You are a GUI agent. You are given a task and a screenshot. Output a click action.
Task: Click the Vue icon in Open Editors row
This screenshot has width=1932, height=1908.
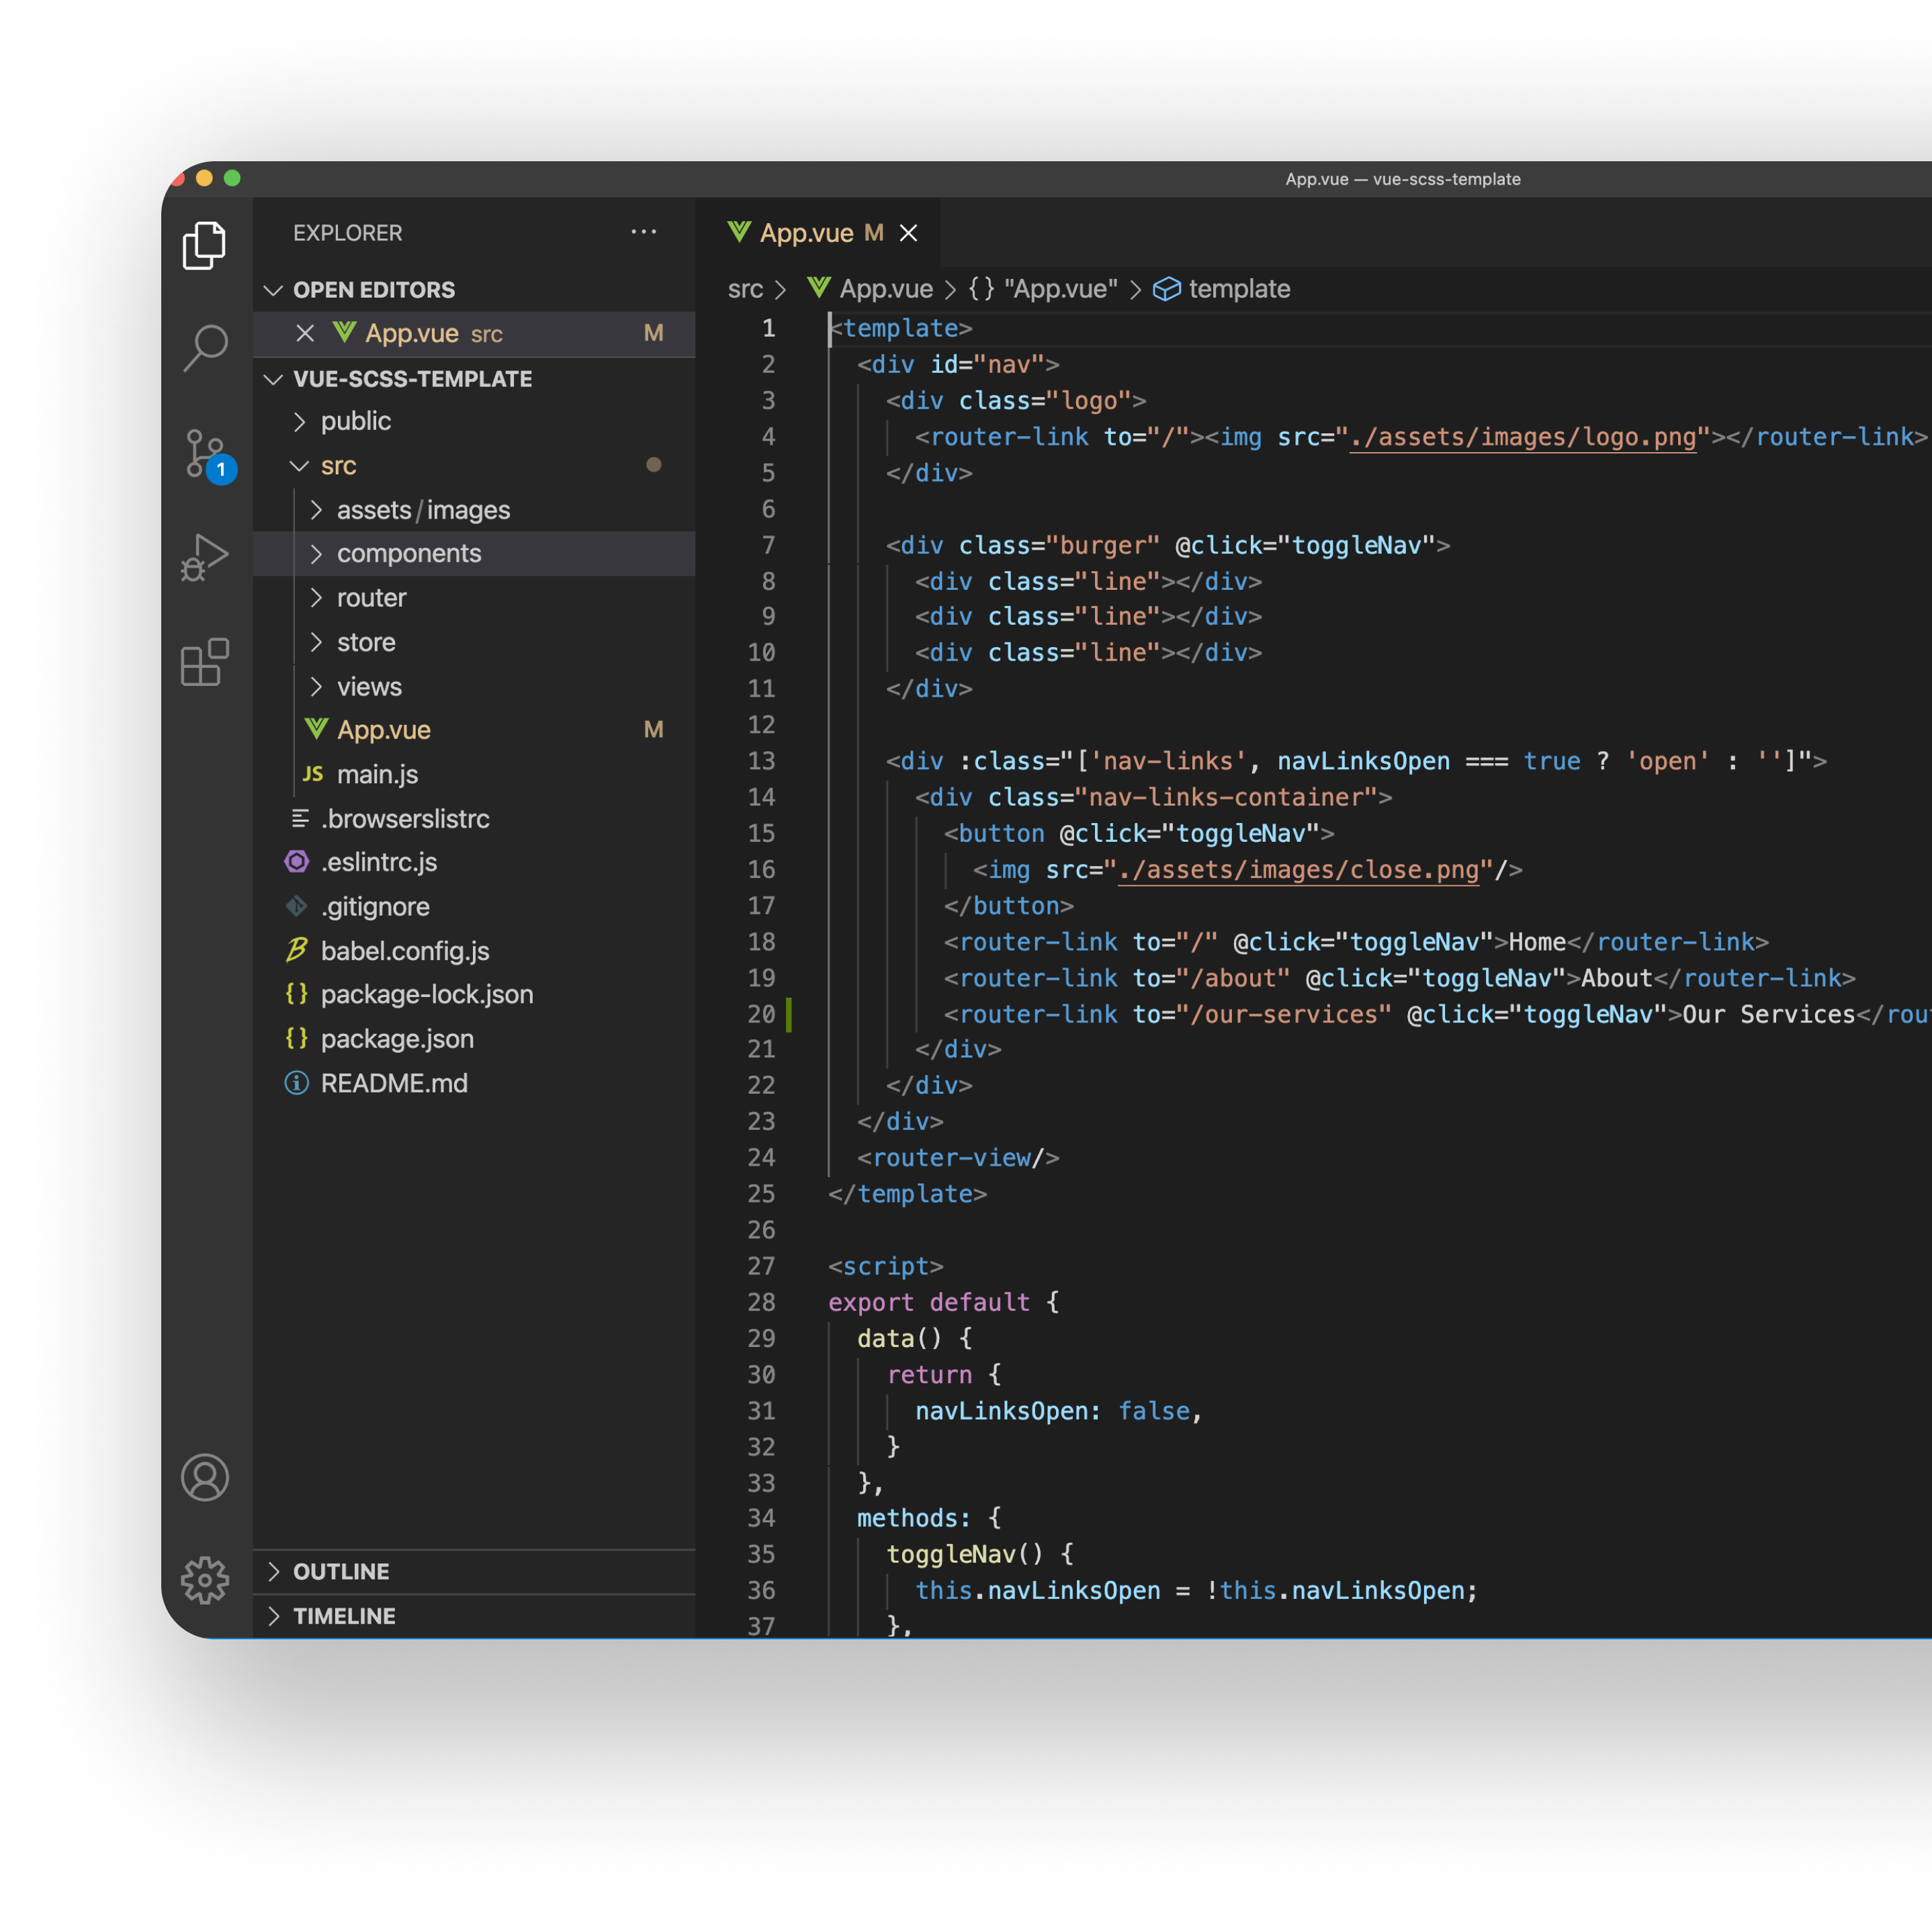pos(344,332)
